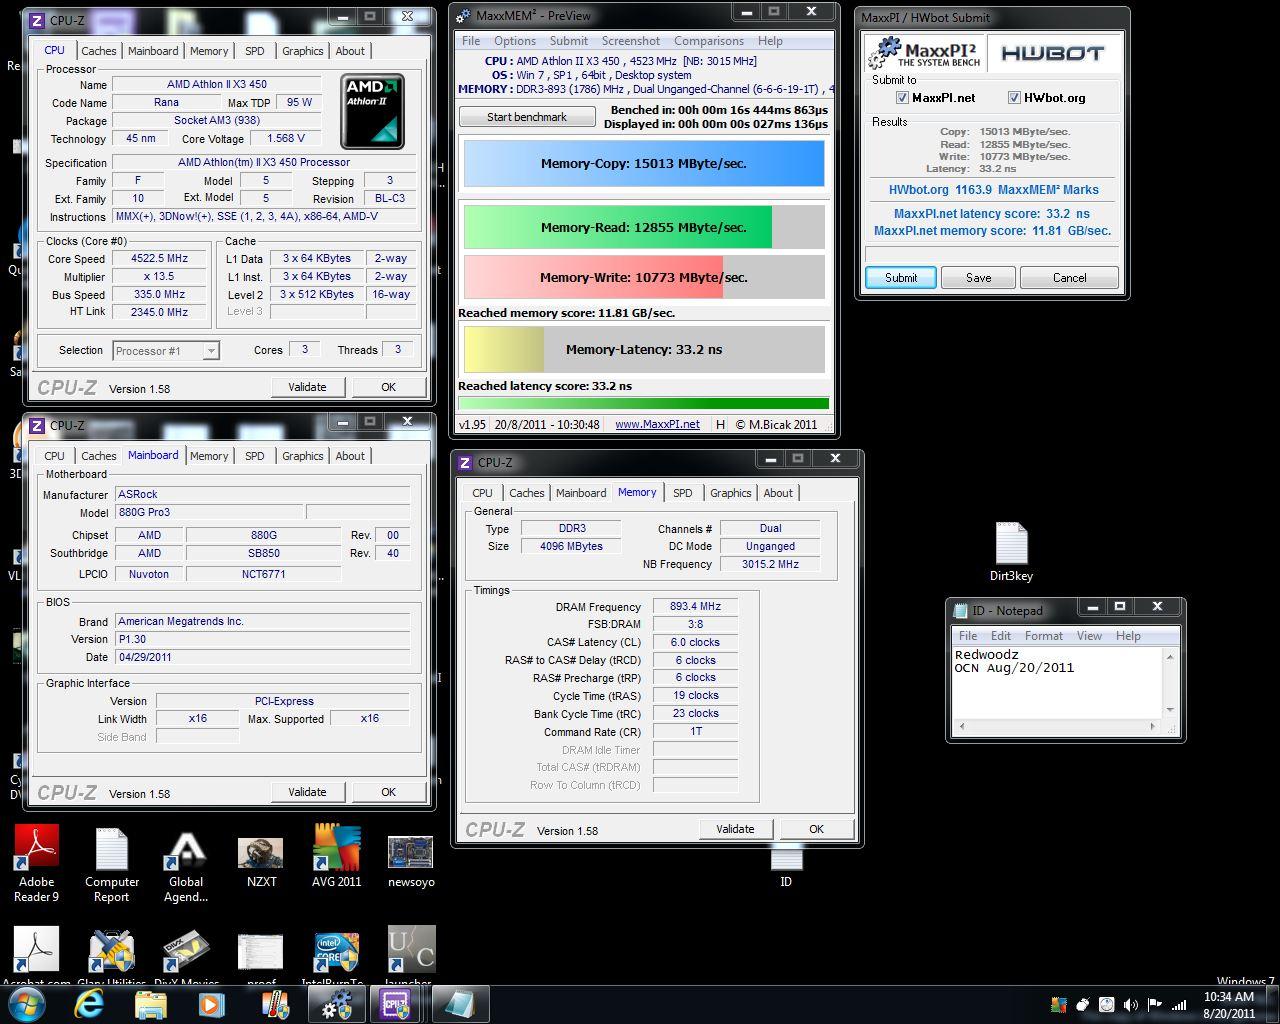Click the Memory-Read result bar
The image size is (1280, 1024).
tap(644, 227)
